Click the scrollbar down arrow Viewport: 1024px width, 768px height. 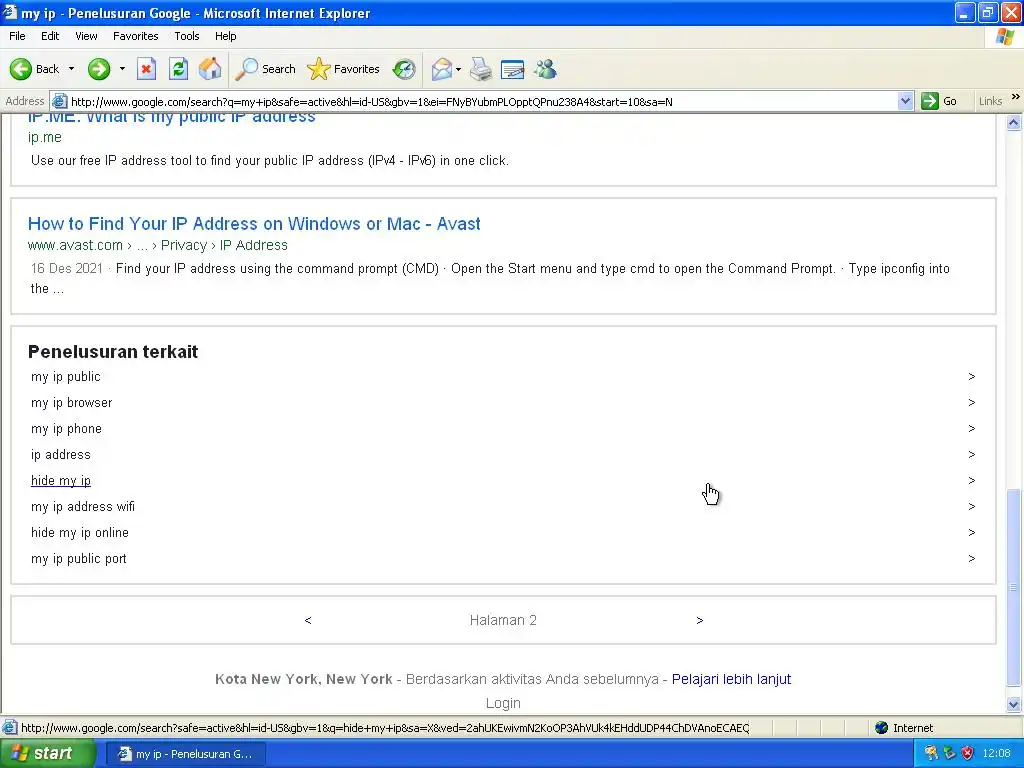[x=1014, y=704]
